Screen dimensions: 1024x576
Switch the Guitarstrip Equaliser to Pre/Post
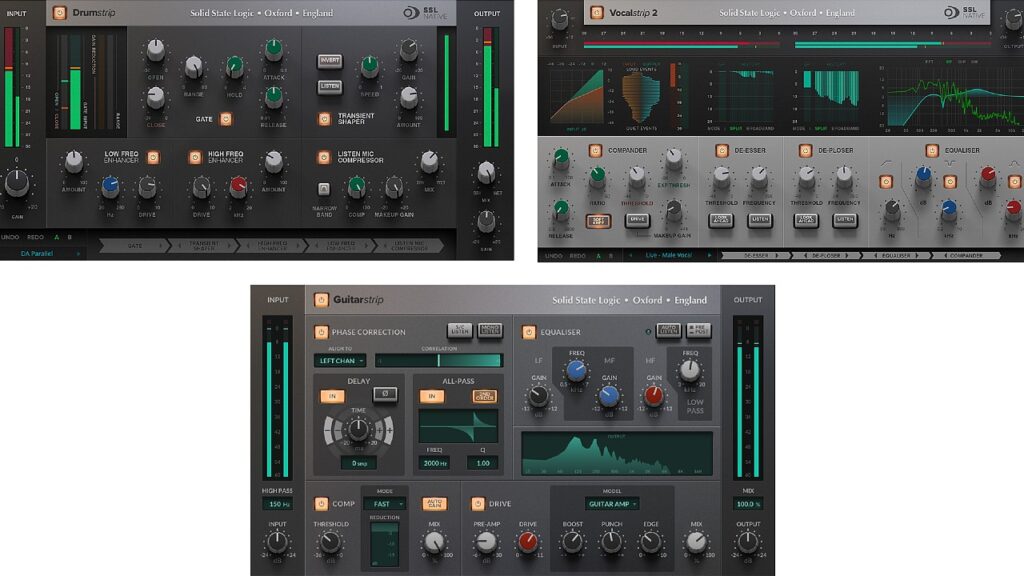coord(698,329)
